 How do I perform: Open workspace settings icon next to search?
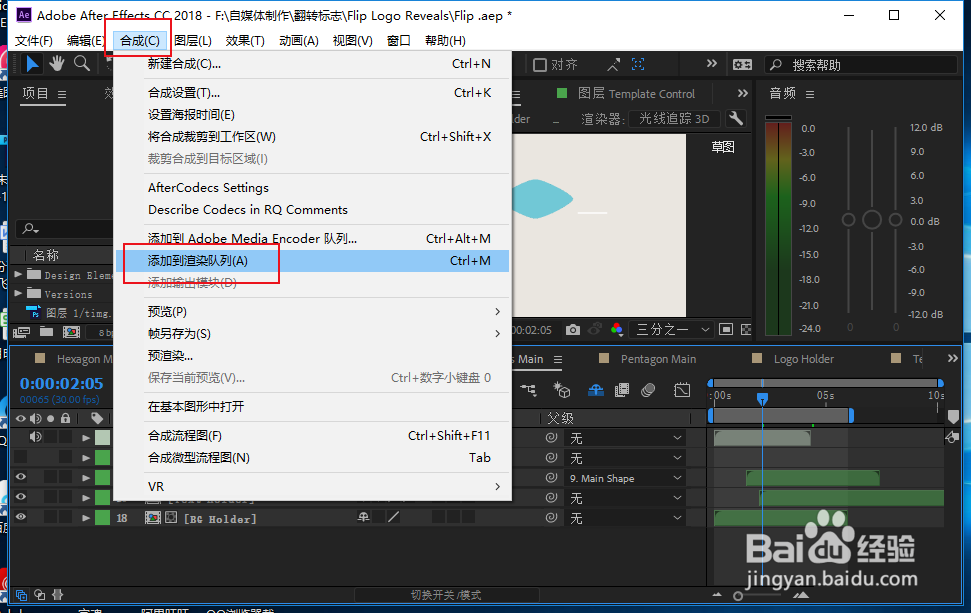(742, 64)
